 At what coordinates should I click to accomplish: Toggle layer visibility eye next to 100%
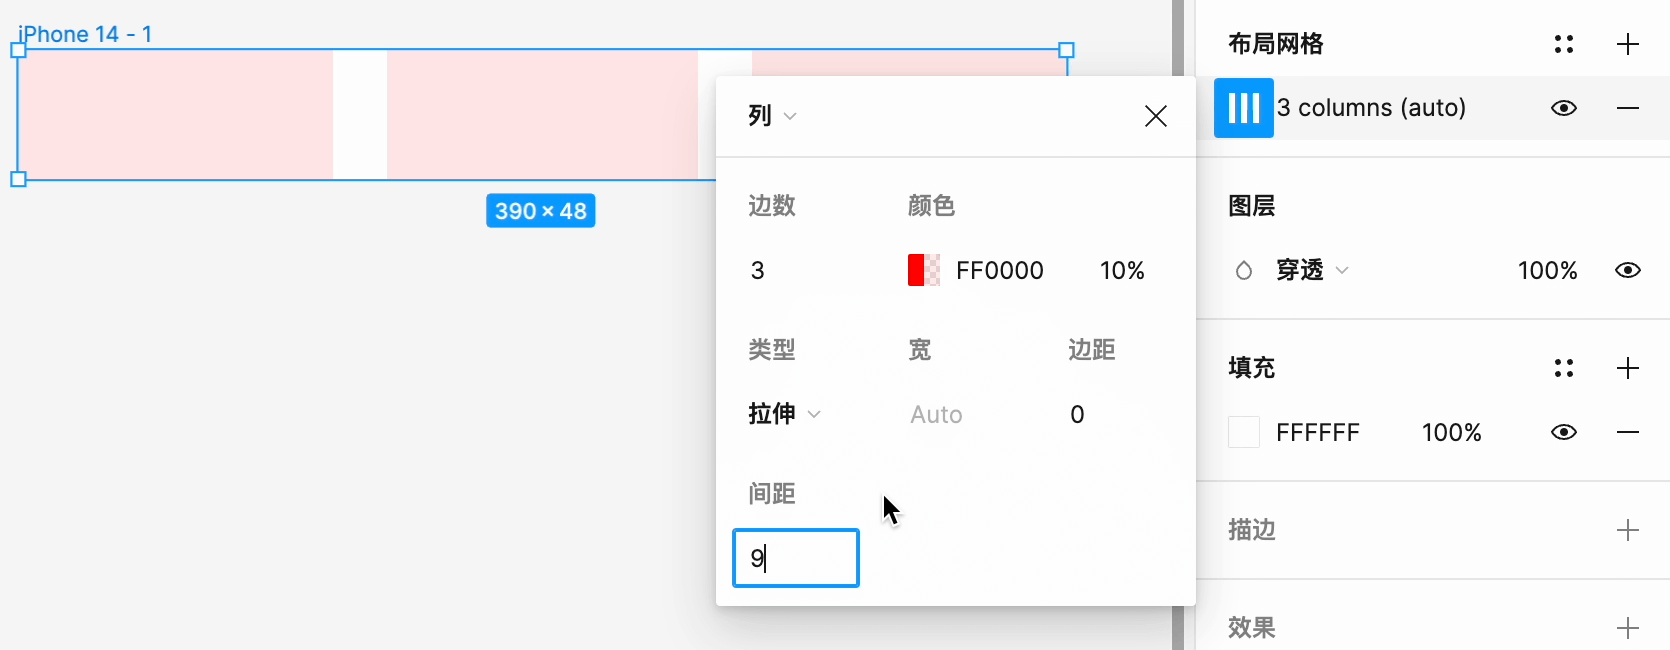tap(1628, 270)
